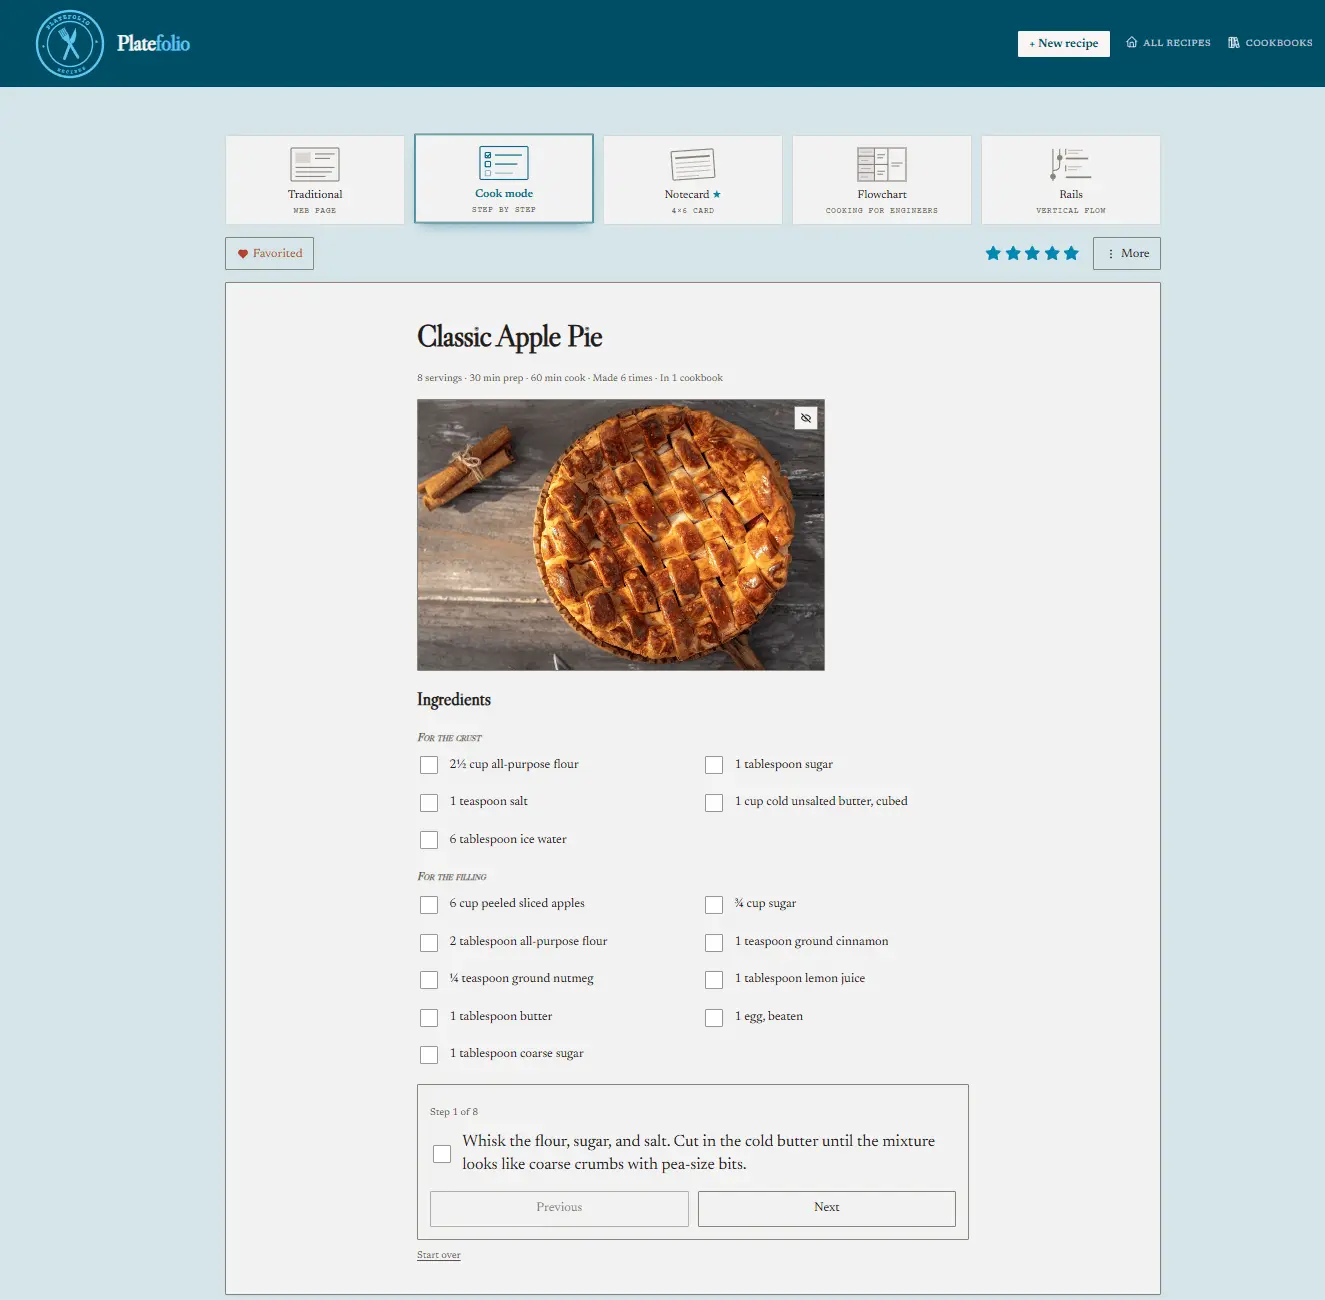Go to All Recipes
The width and height of the screenshot is (1325, 1300).
pyautogui.click(x=1168, y=43)
